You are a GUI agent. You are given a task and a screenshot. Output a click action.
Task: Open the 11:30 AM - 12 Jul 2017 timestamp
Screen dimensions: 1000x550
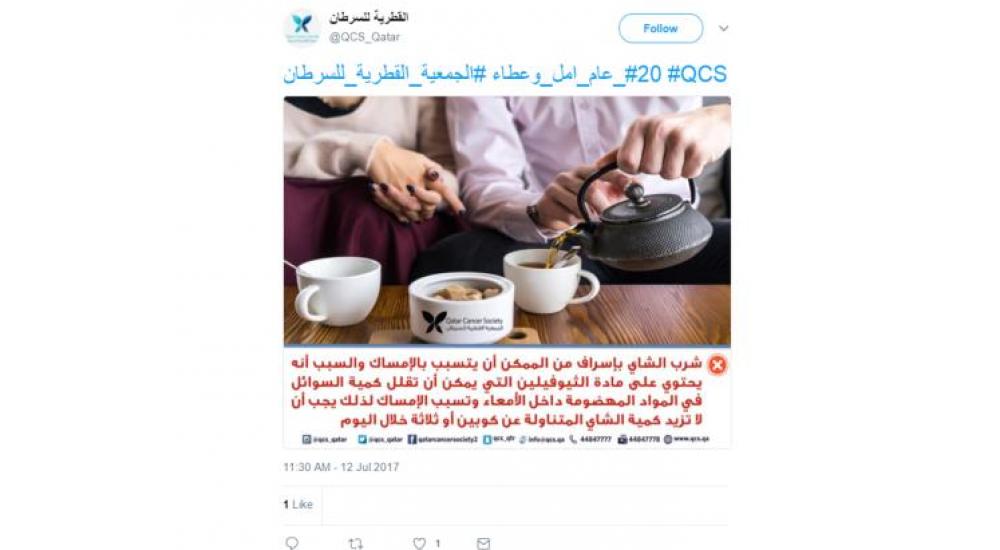pos(341,467)
